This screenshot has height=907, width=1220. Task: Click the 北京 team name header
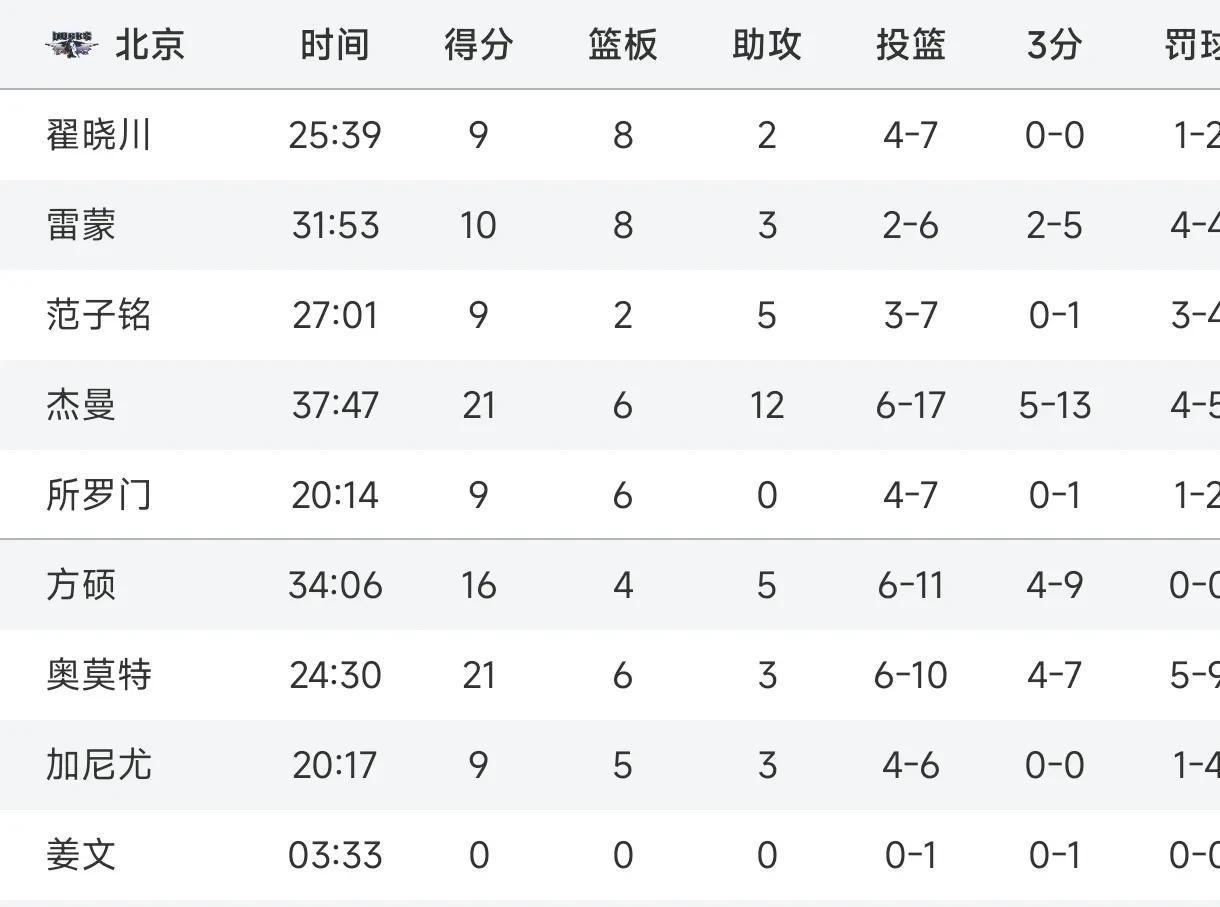150,45
